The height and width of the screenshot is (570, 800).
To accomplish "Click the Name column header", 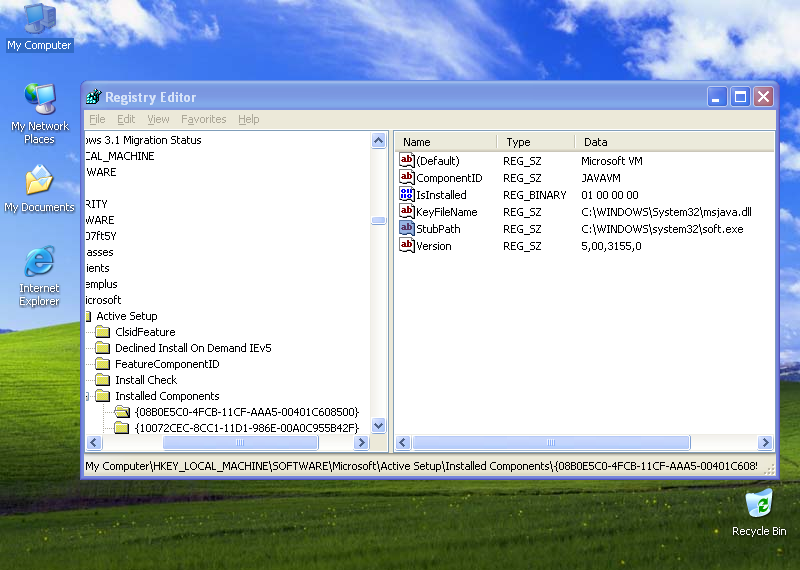I will 446,141.
